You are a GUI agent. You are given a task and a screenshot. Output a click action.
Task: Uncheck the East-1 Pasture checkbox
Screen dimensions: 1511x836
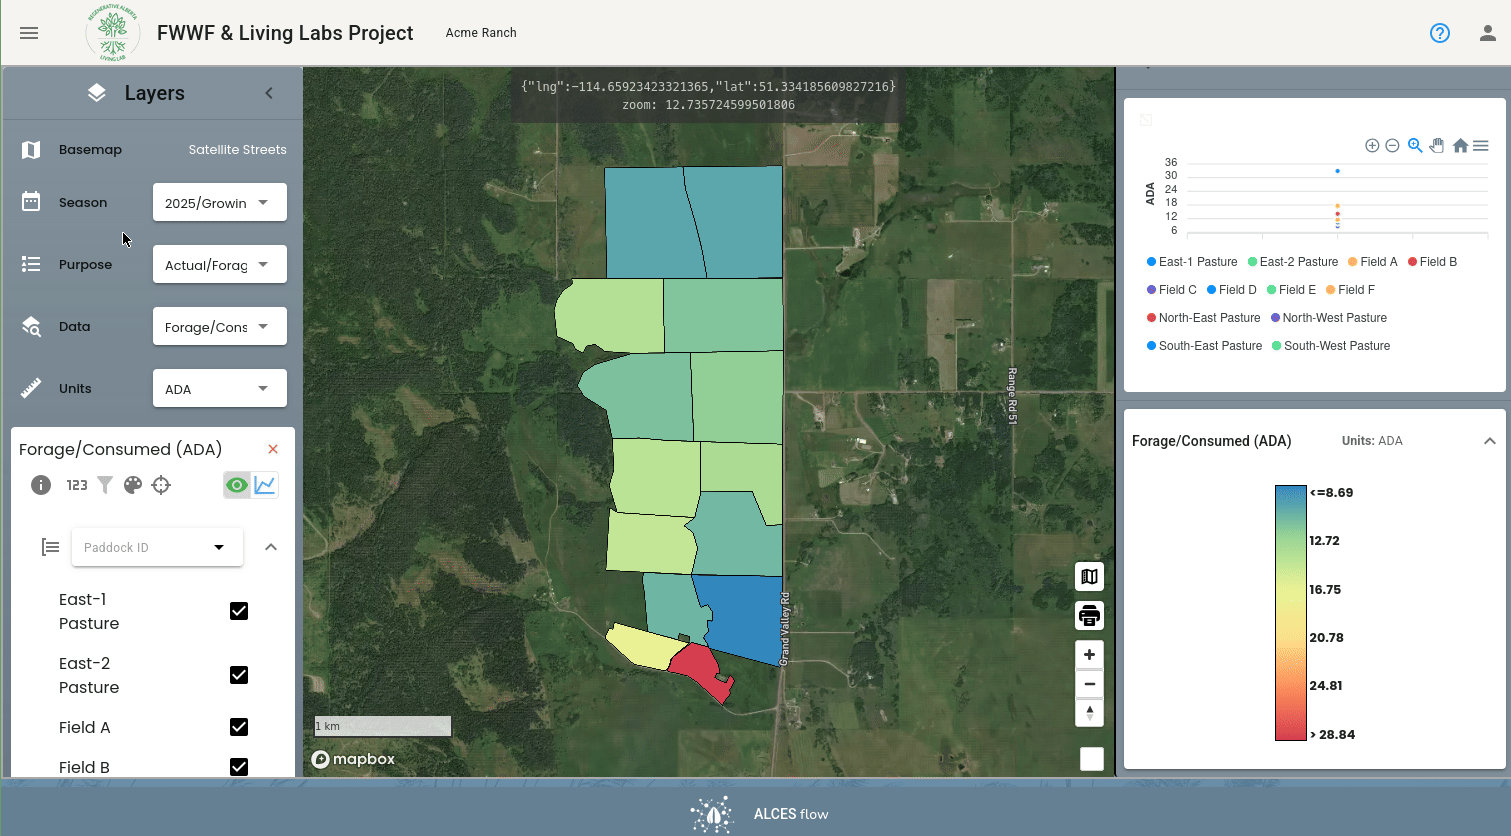tap(239, 611)
